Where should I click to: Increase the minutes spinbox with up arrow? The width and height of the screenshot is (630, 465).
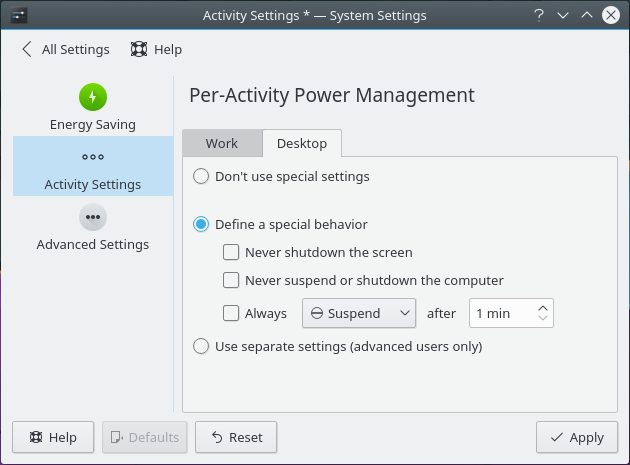(x=543, y=308)
